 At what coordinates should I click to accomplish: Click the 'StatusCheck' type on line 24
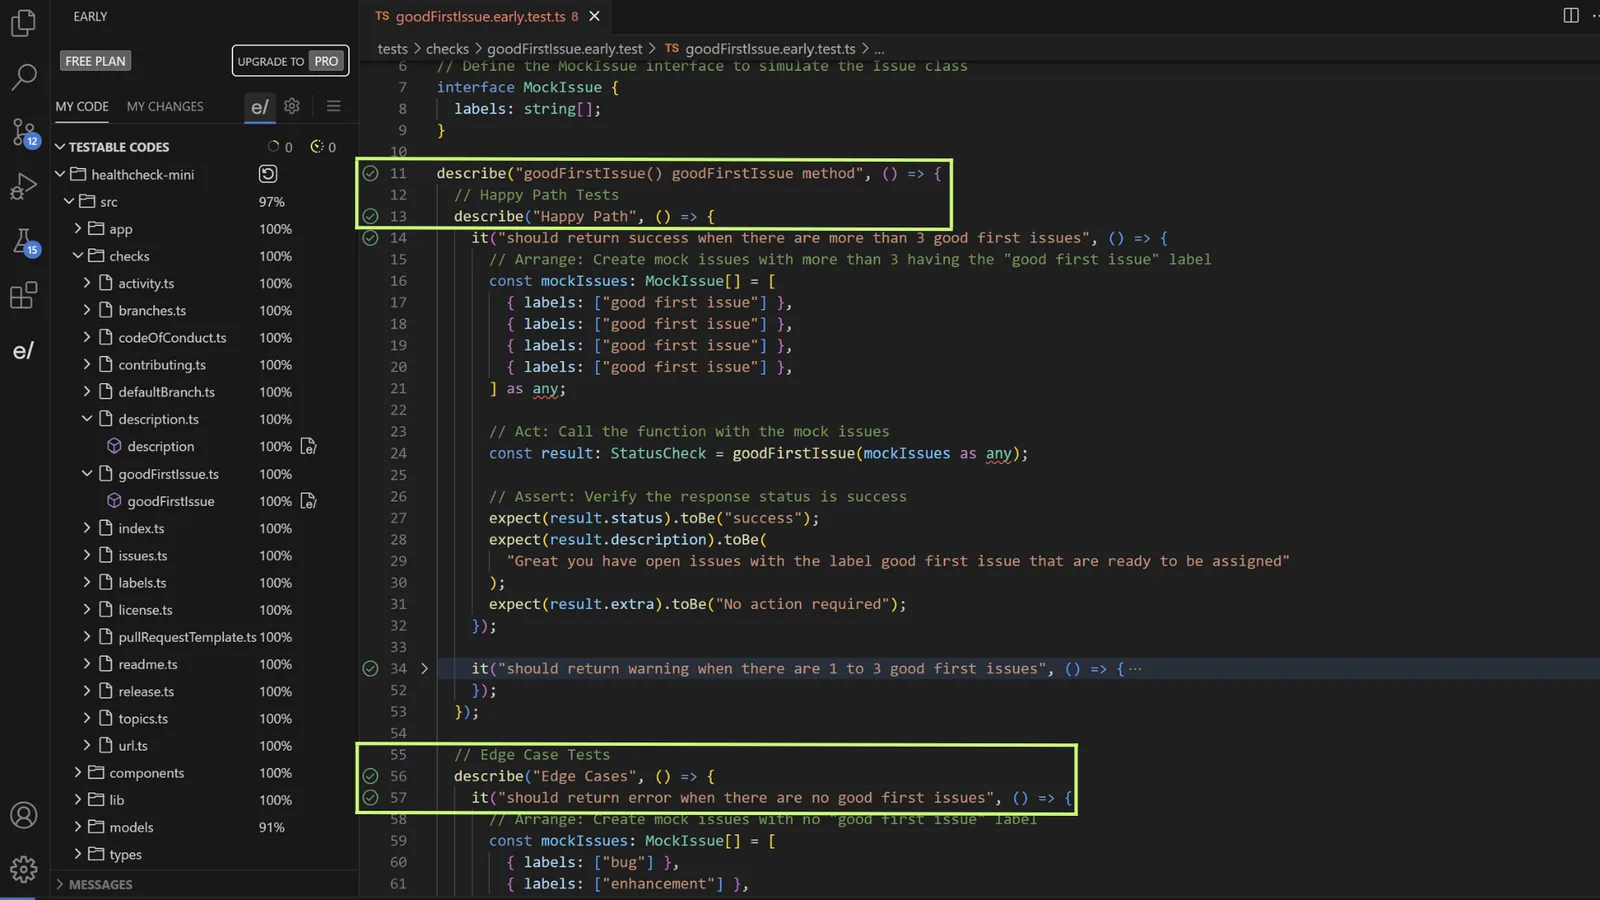pos(658,453)
